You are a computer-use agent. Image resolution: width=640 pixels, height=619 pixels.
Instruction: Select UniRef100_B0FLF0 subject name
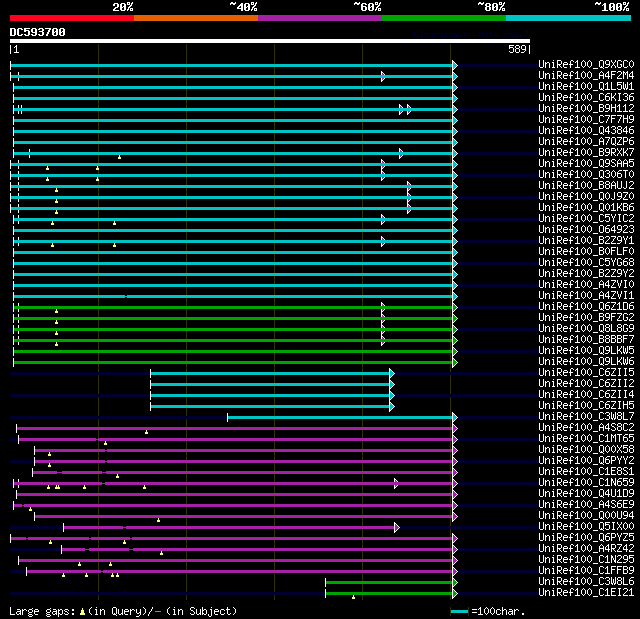(586, 252)
